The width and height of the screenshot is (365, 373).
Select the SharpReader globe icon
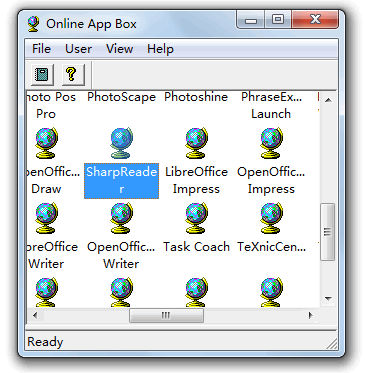pos(122,143)
